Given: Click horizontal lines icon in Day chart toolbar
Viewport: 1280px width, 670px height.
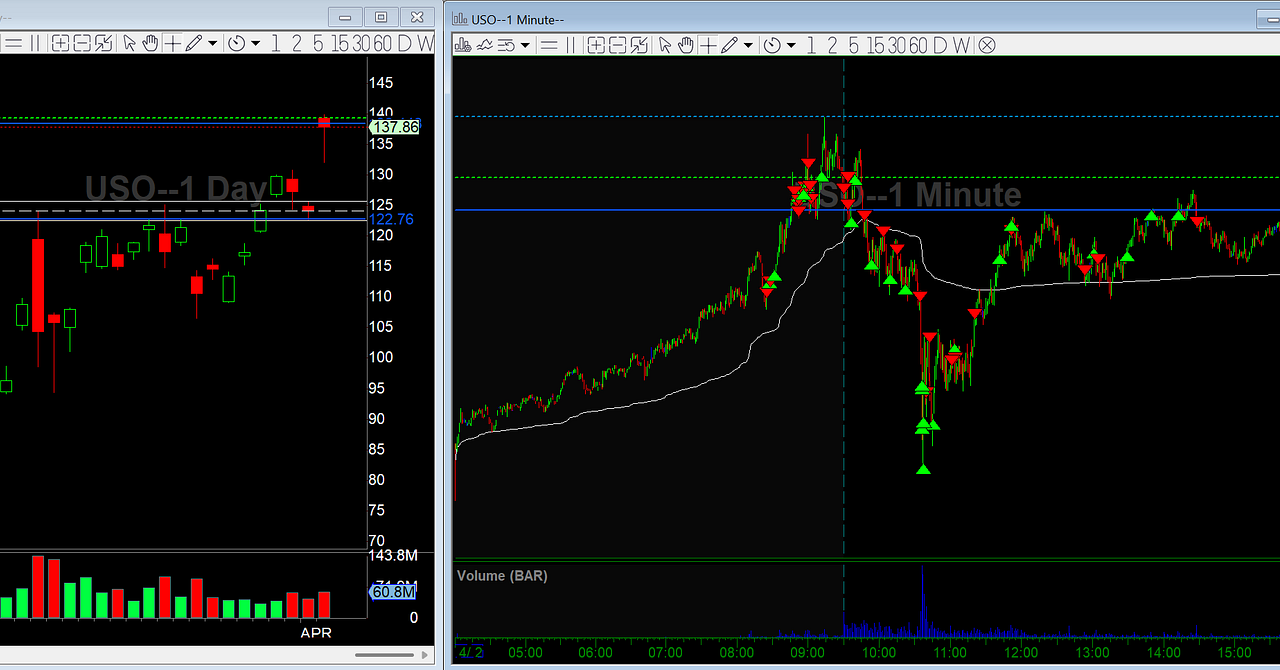Looking at the screenshot, I should point(13,43).
